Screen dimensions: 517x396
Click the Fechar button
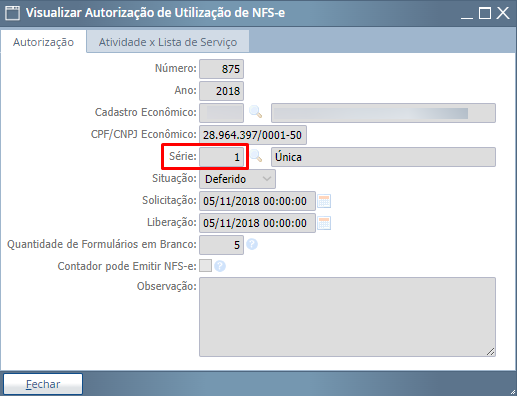[x=43, y=384]
